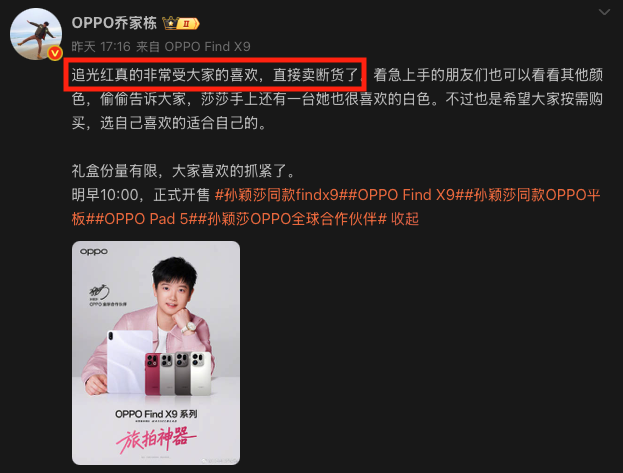Click the white tablet in the poster
The height and width of the screenshot is (473, 623).
(x=127, y=361)
